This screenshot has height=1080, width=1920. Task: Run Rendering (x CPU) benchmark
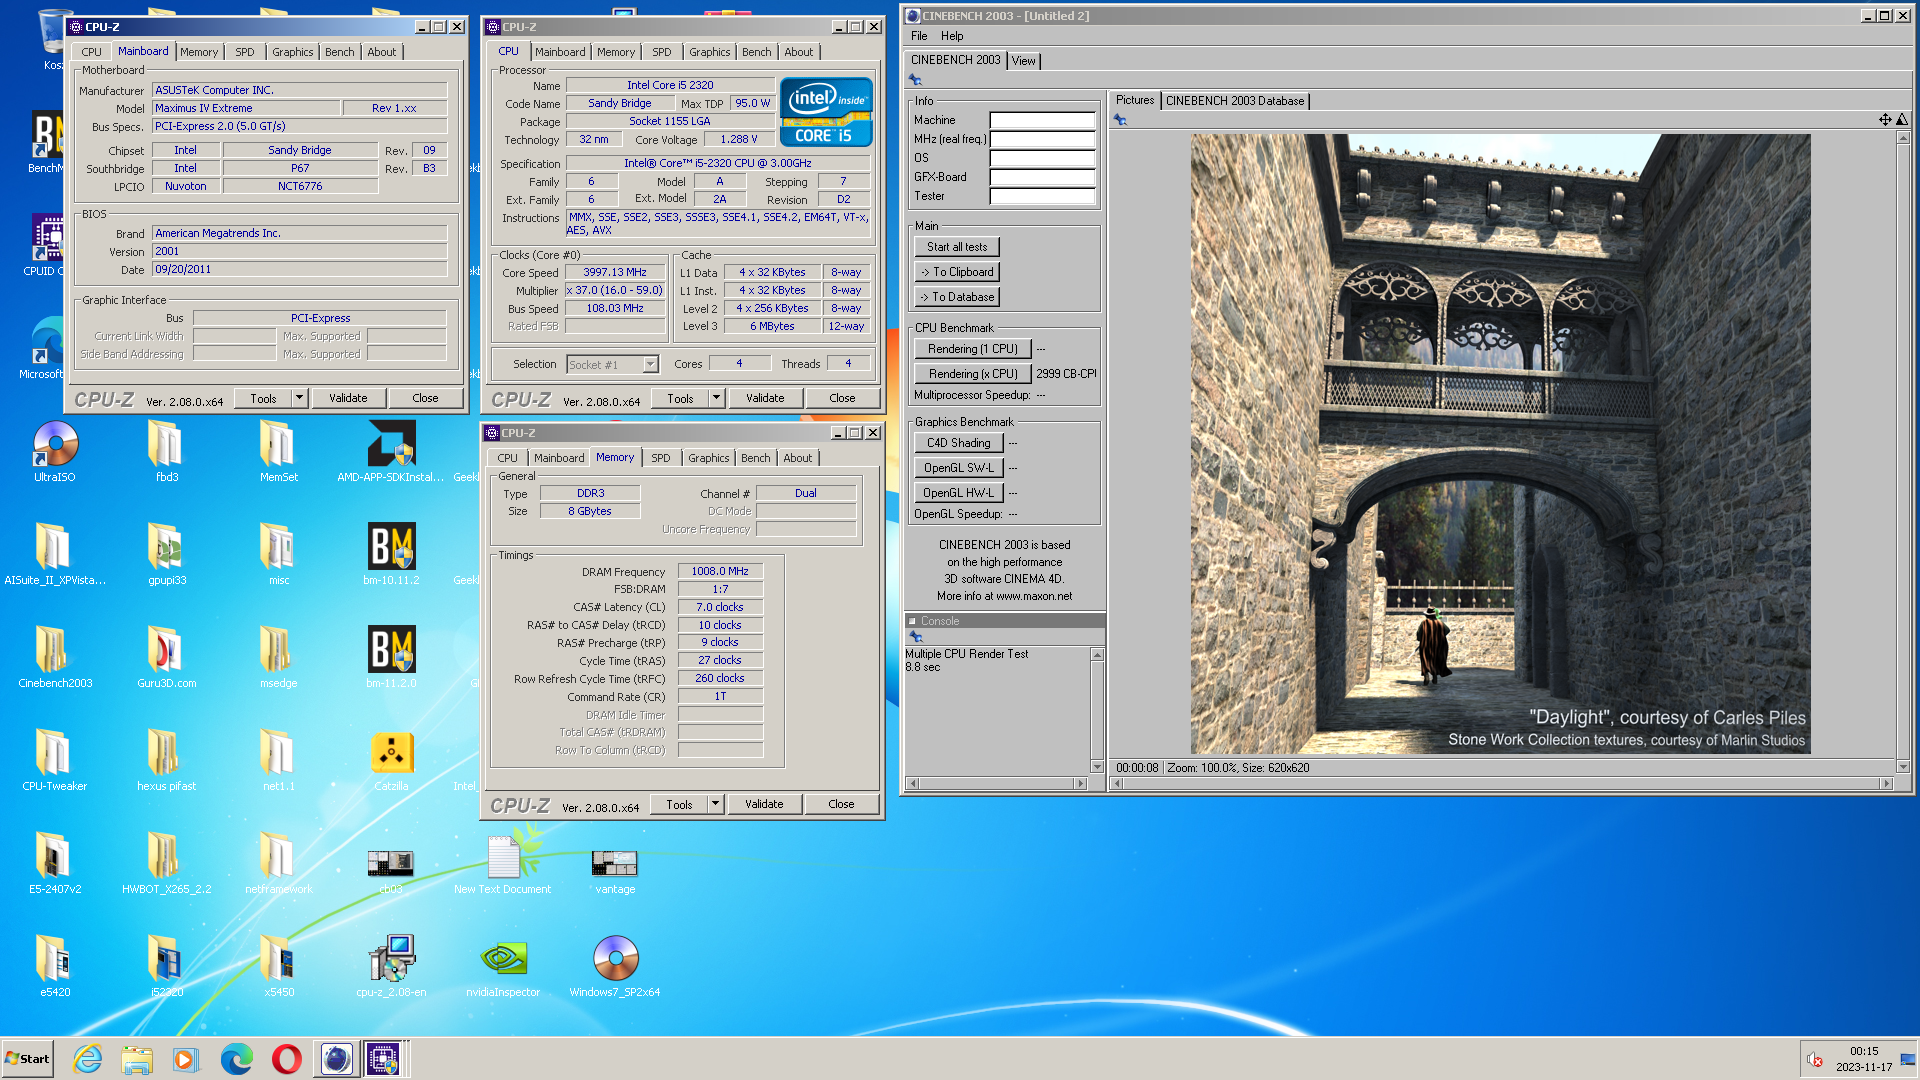coord(973,374)
